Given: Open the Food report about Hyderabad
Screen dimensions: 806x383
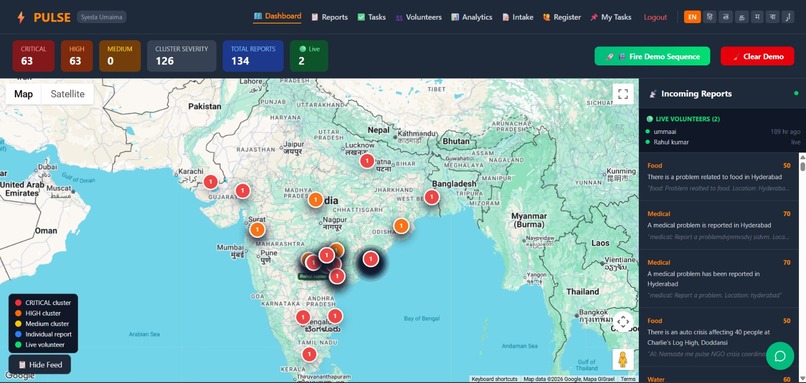Looking at the screenshot, I should click(x=718, y=176).
